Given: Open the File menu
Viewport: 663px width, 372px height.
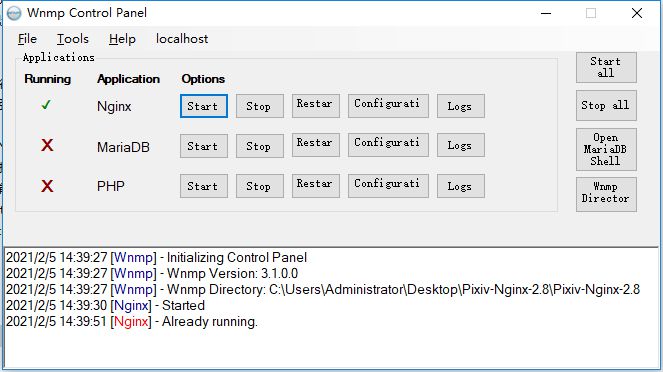Looking at the screenshot, I should [x=27, y=39].
